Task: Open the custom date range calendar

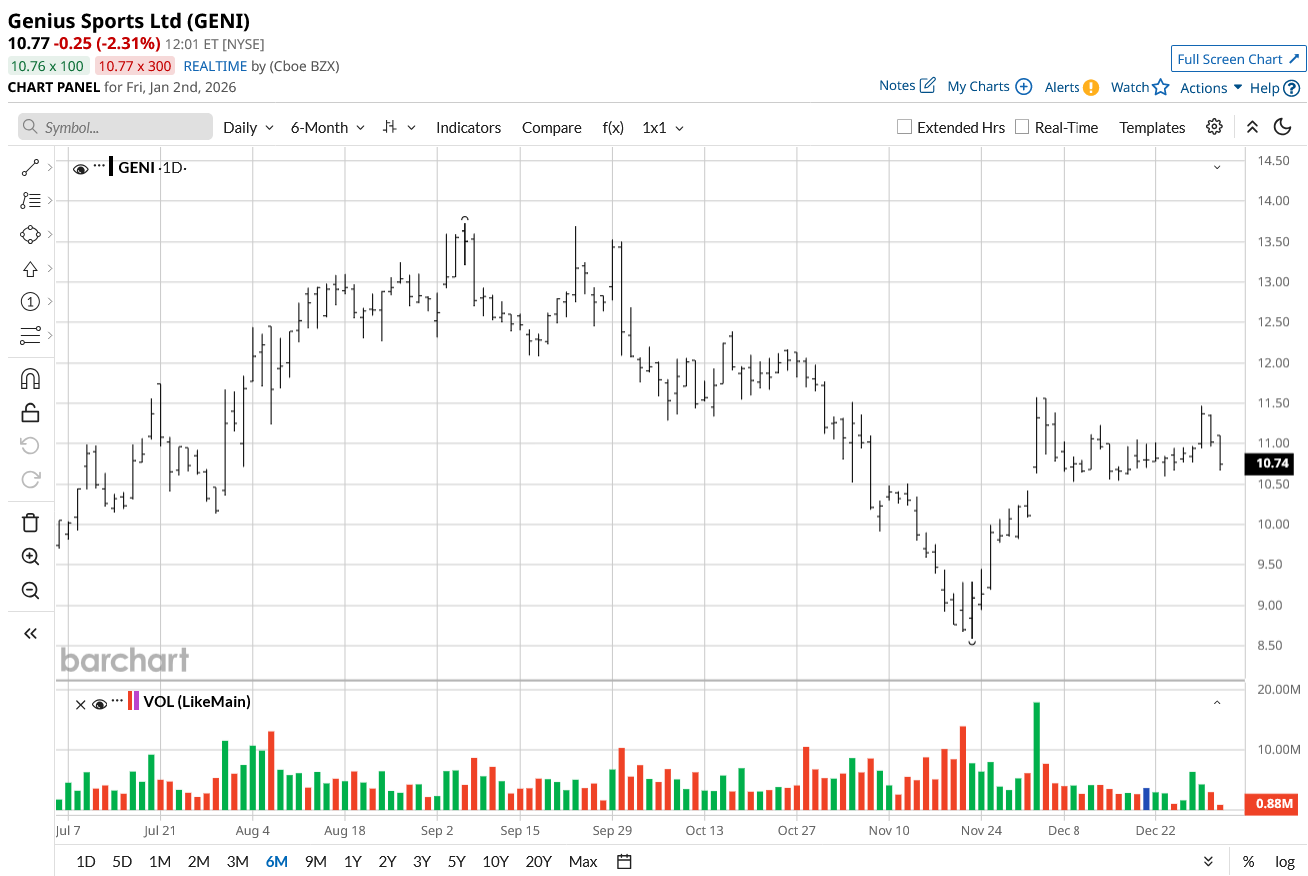Action: click(x=624, y=861)
